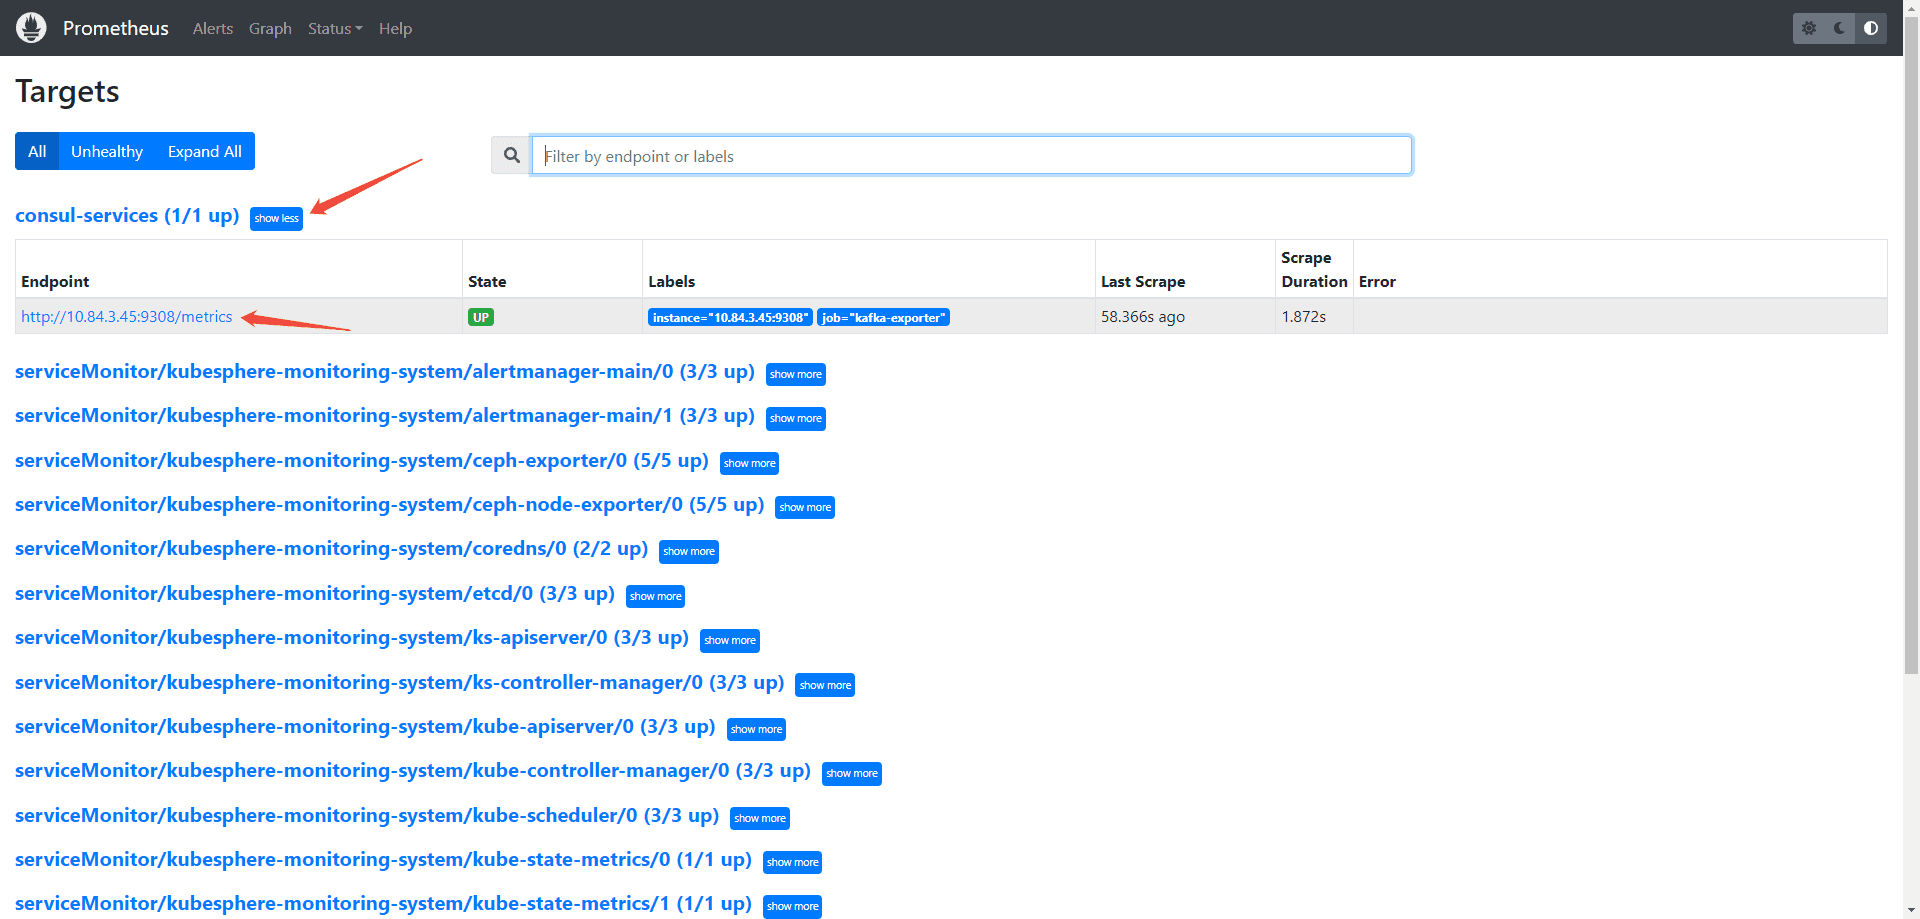
Task: Click the scrollbar up arrow
Action: [1911, 7]
